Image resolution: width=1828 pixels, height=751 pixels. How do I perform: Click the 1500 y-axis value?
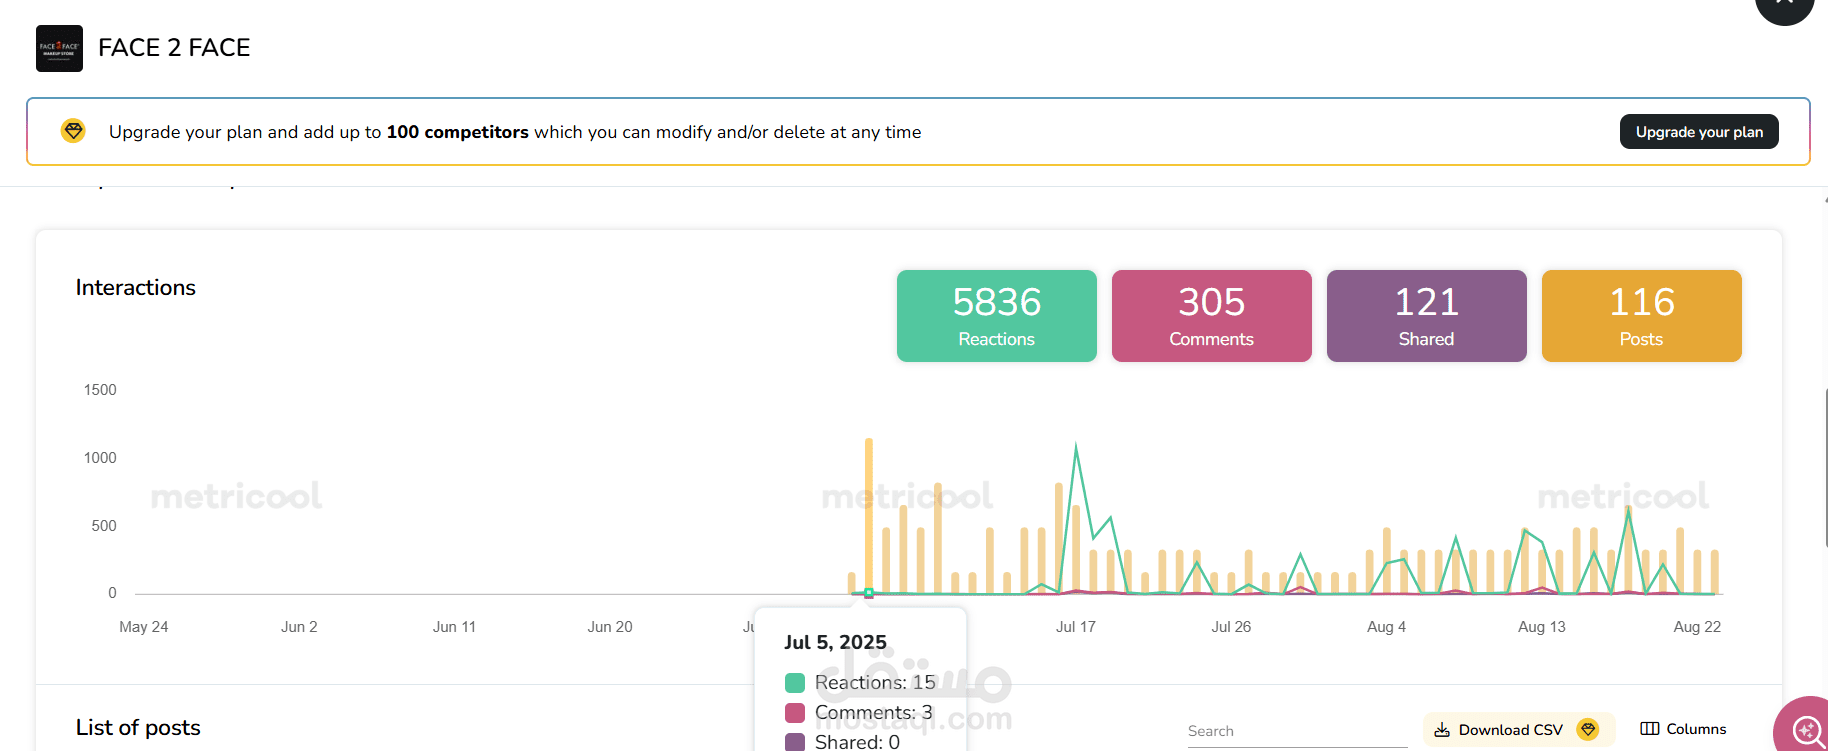(x=100, y=390)
